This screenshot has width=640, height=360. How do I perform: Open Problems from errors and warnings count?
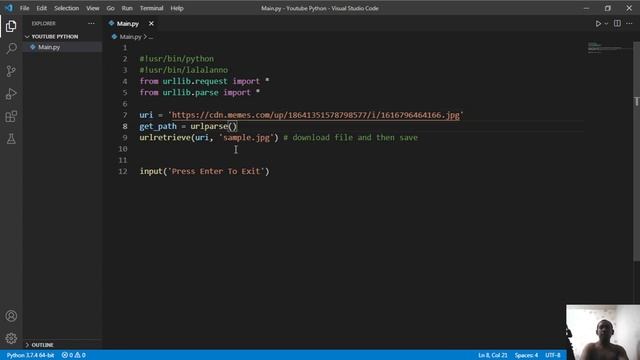(73, 355)
